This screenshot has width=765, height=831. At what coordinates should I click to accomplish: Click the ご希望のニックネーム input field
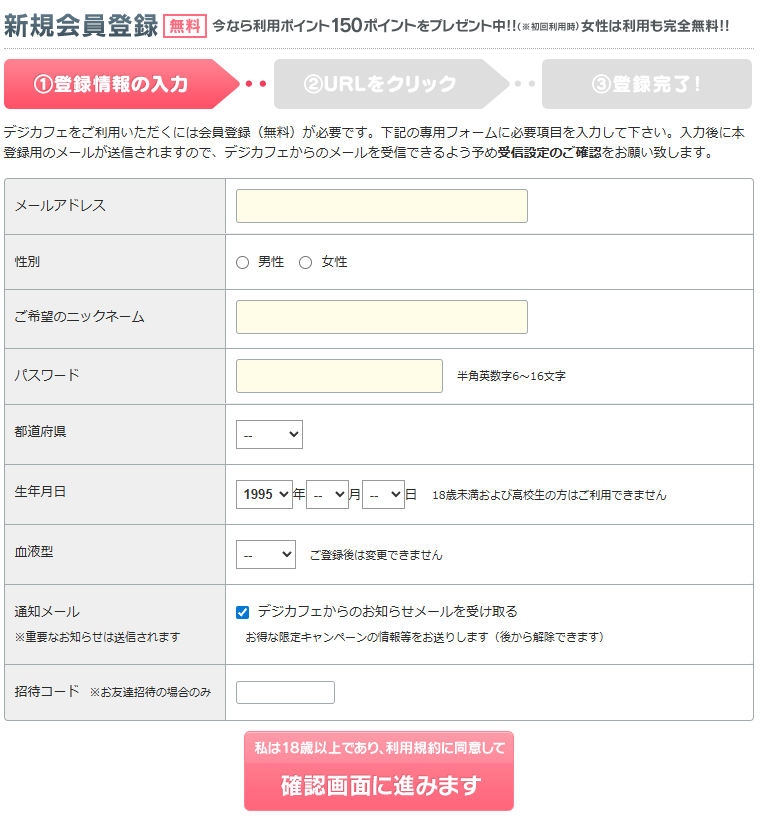pos(380,317)
